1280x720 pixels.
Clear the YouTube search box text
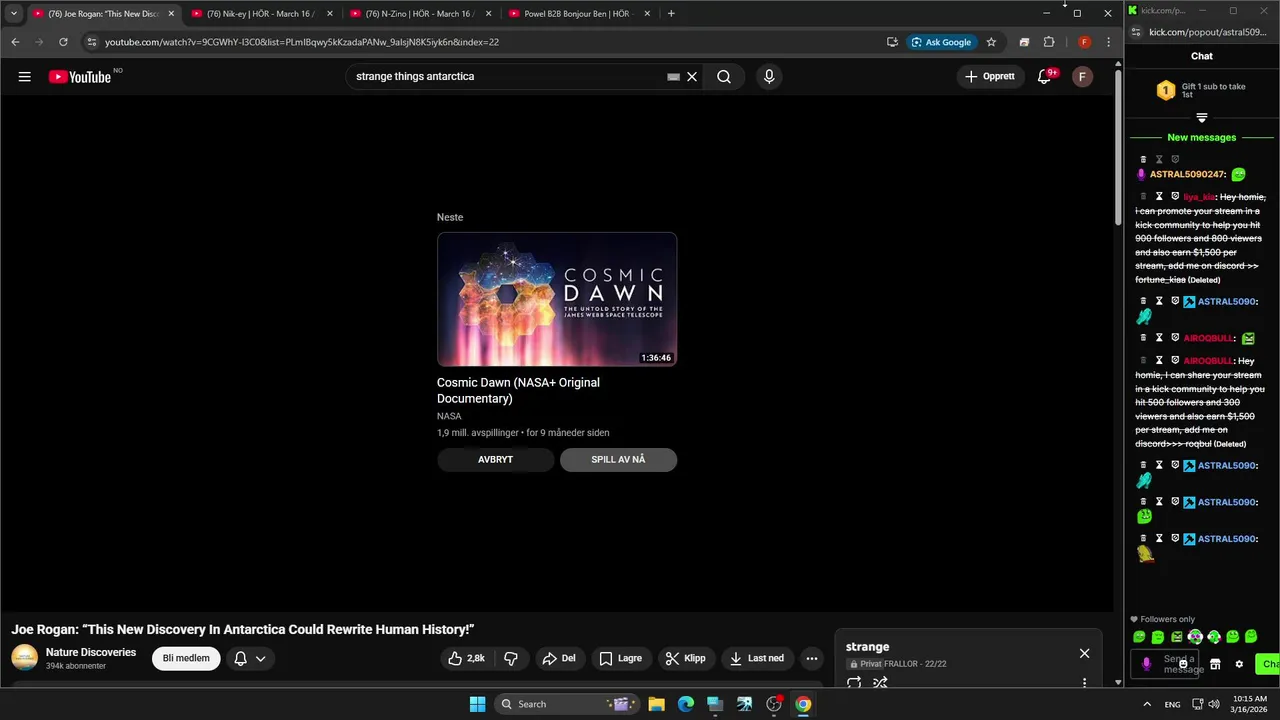(691, 77)
